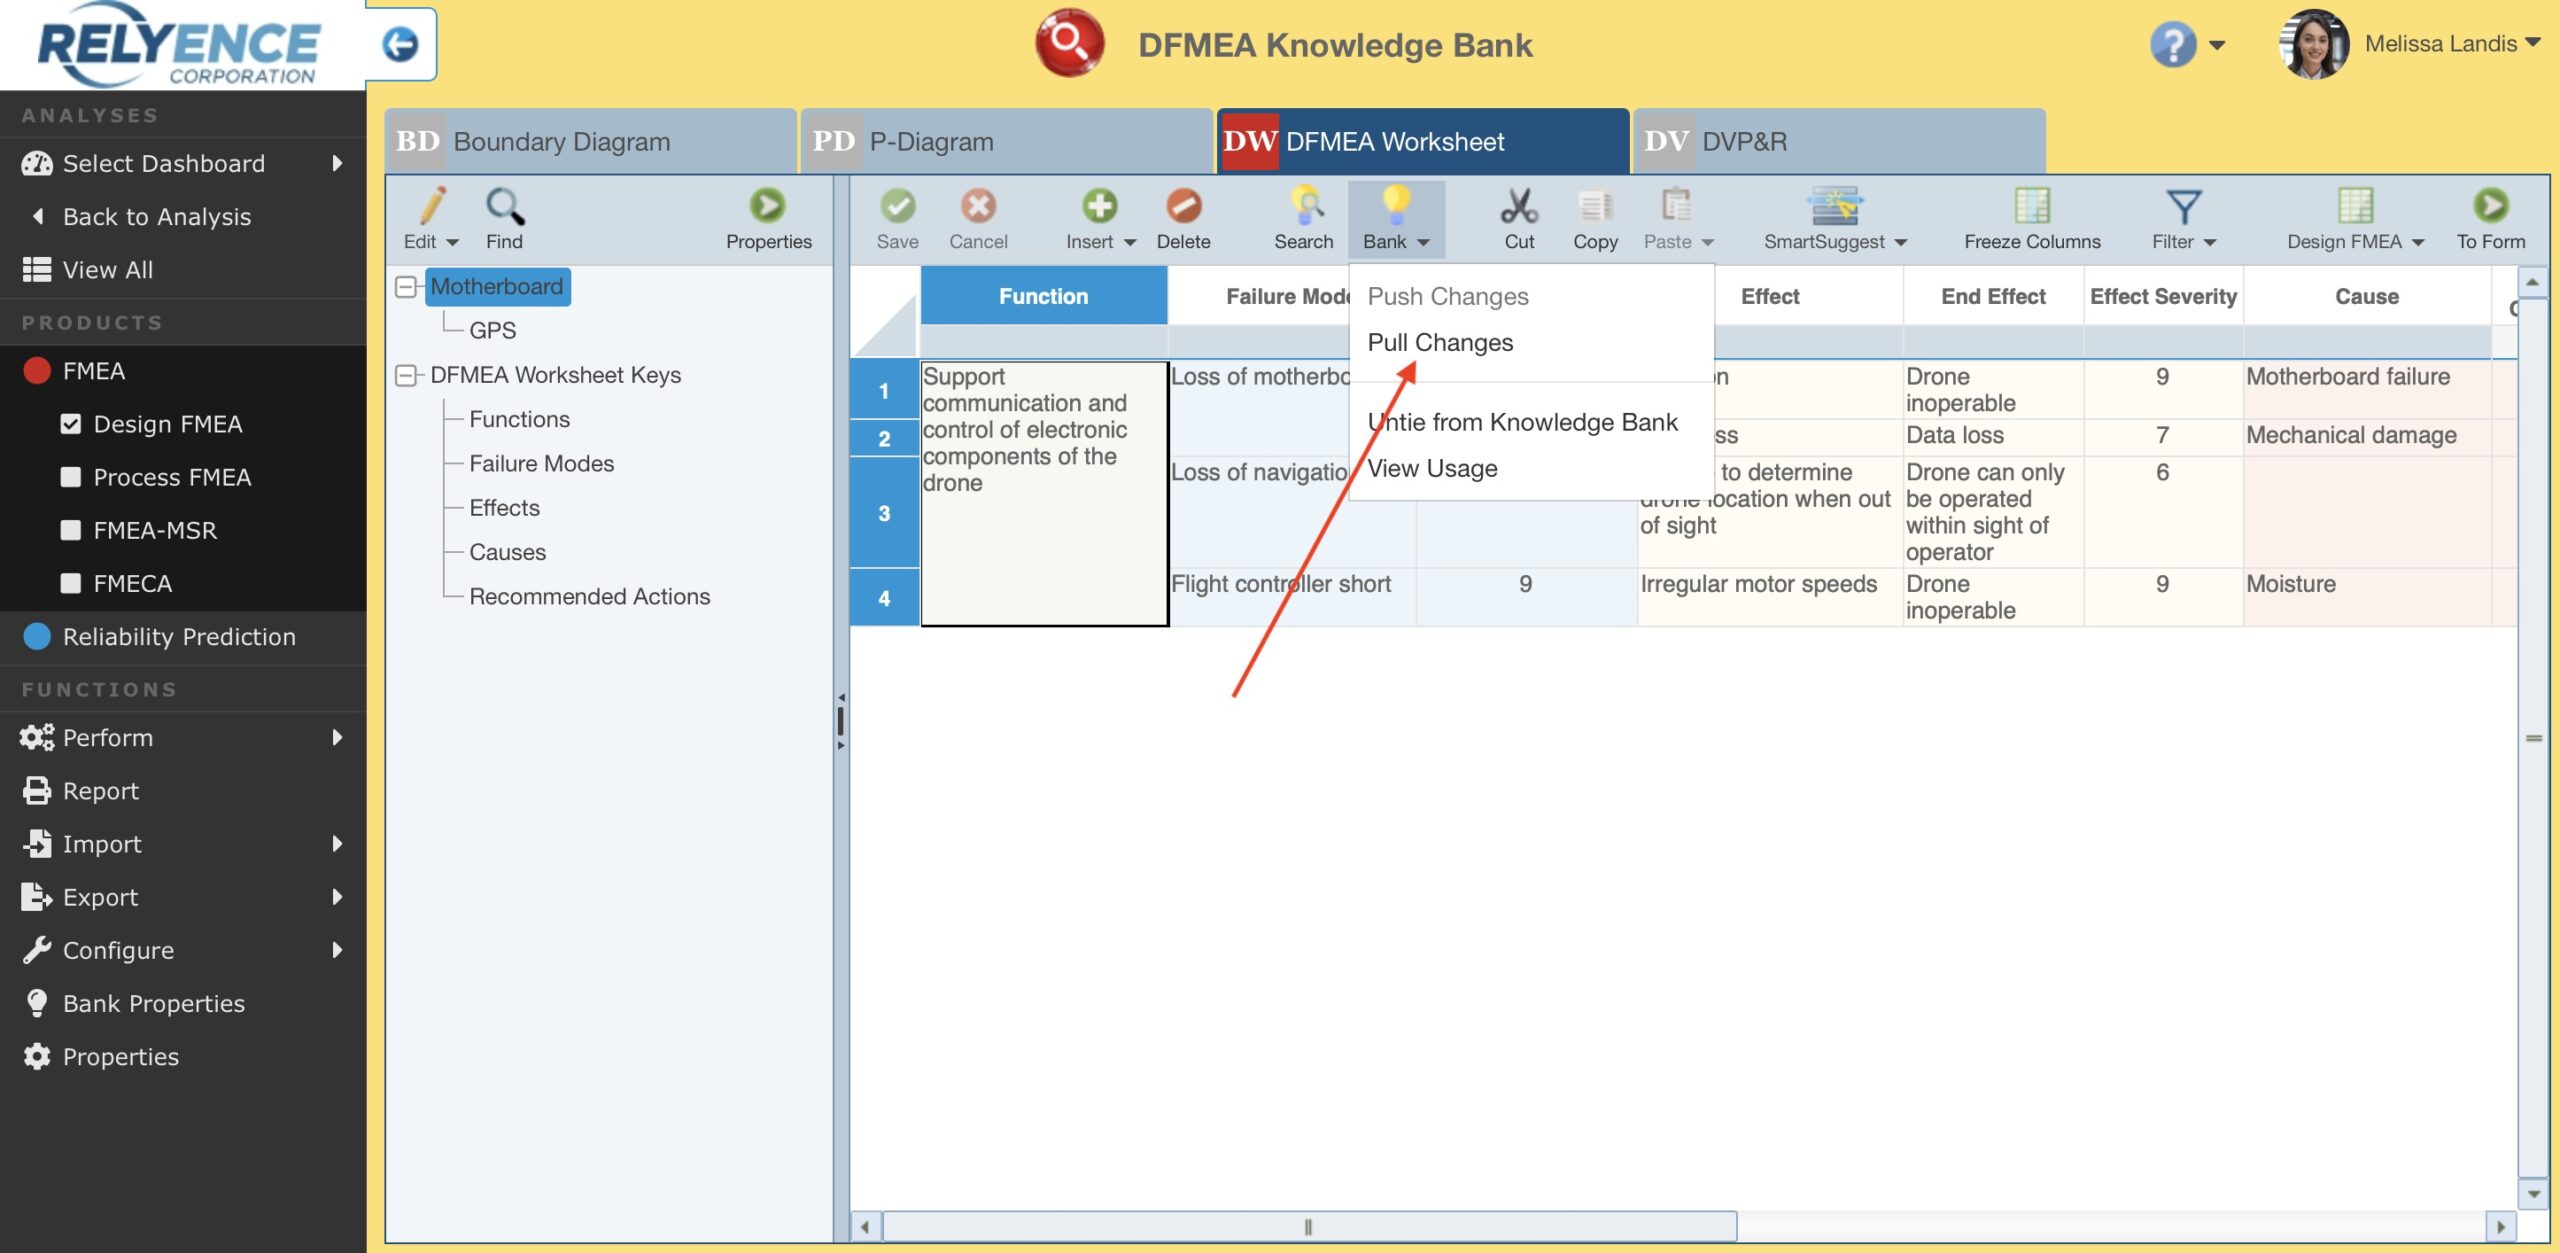Image resolution: width=2560 pixels, height=1253 pixels.
Task: Switch To Form view icon
Action: point(2490,205)
